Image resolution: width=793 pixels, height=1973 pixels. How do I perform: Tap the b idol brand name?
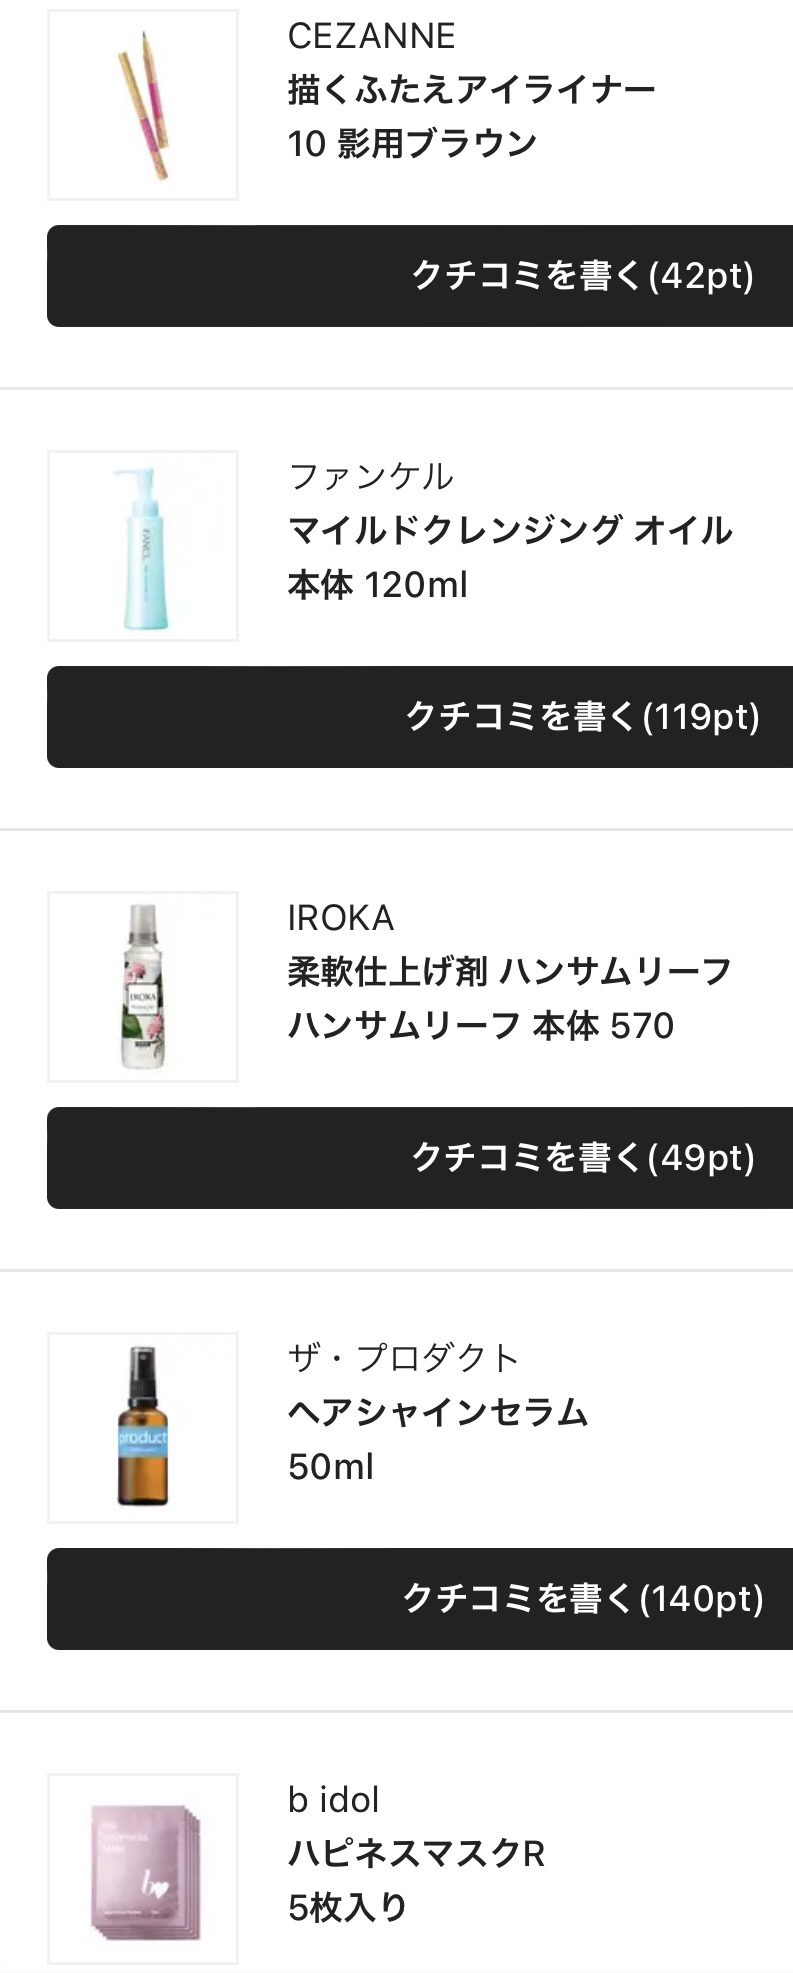(x=333, y=1800)
